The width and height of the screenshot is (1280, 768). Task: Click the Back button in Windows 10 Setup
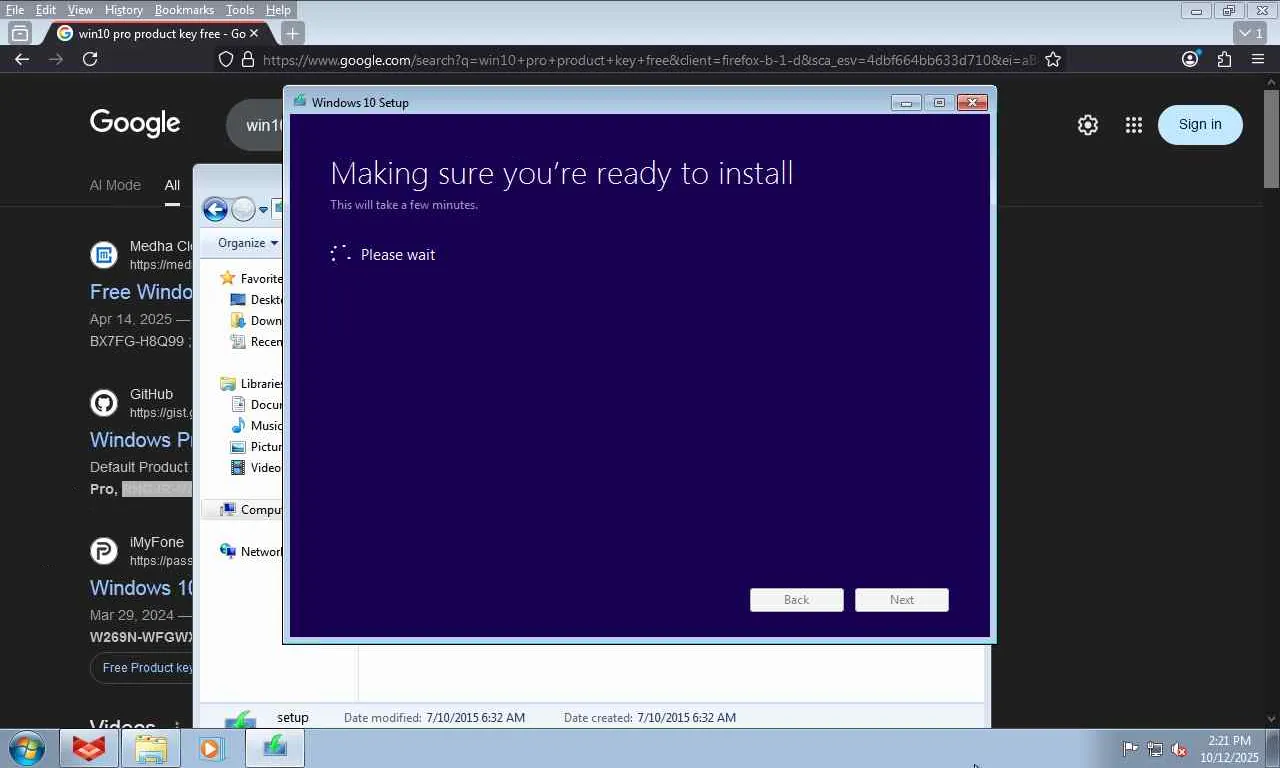797,600
